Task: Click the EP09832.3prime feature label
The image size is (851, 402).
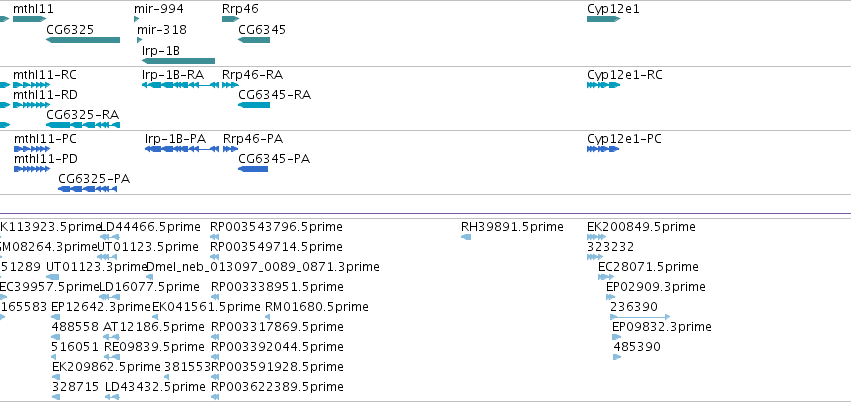Action: click(662, 327)
